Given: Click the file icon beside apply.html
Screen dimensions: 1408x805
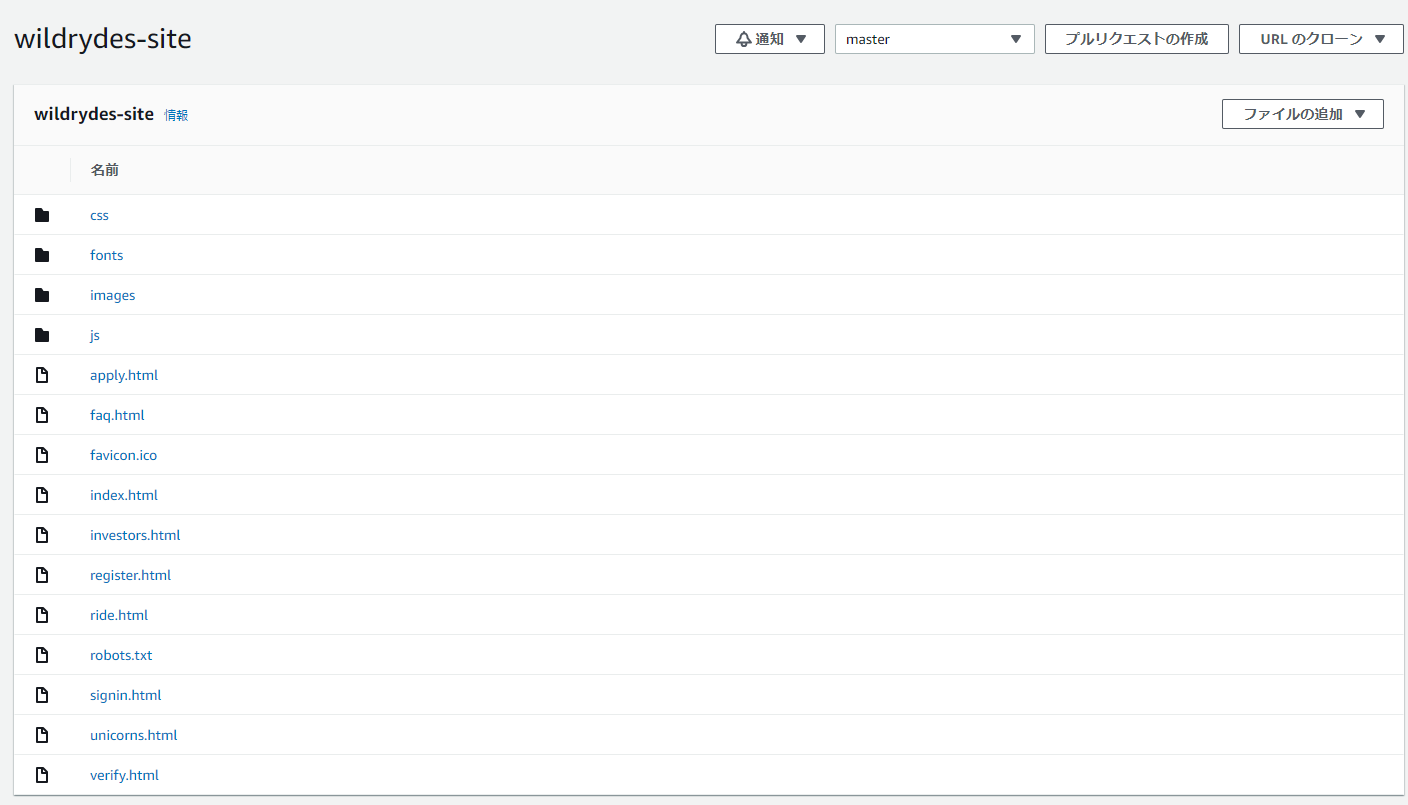Looking at the screenshot, I should pos(41,374).
